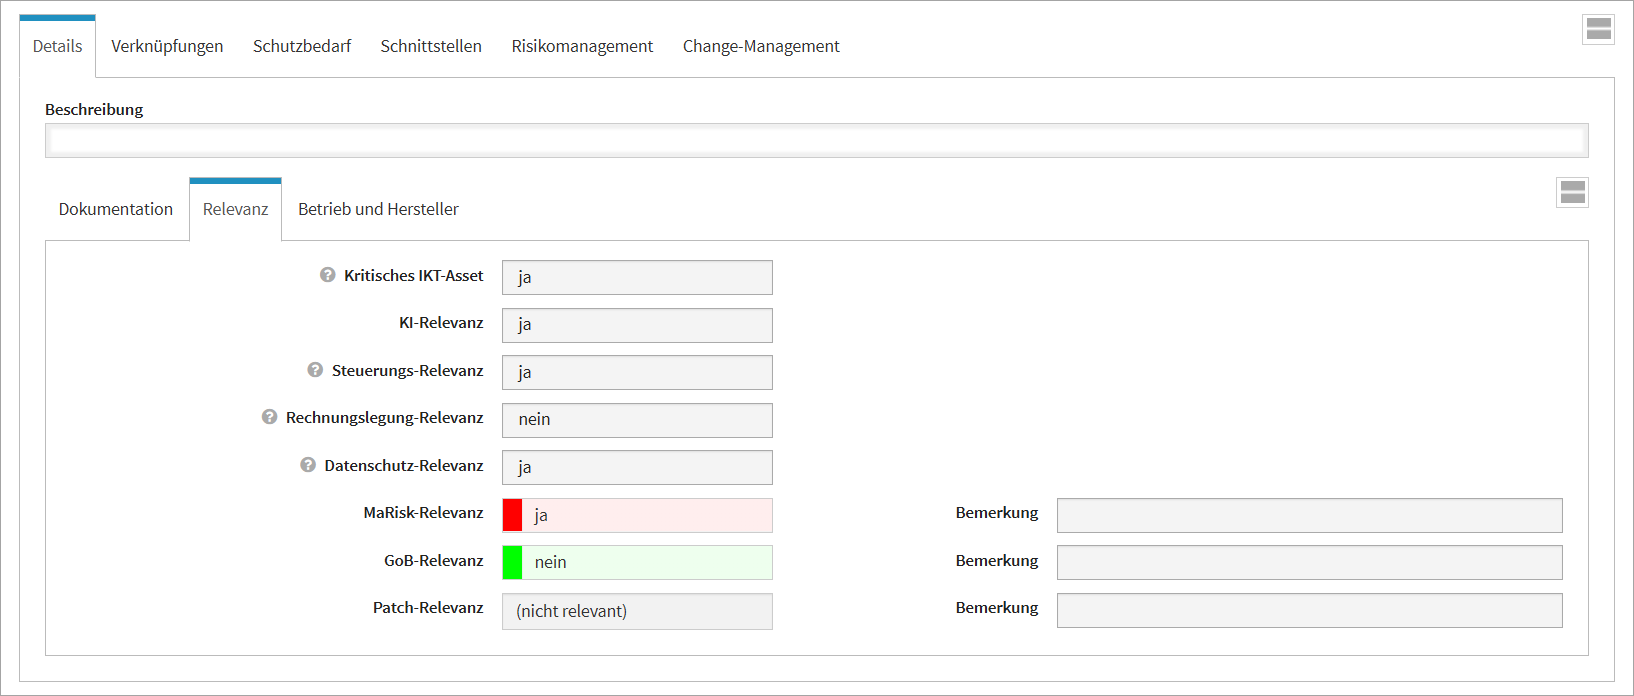Screen dimensions: 1634x696
Task: Click Bemerkung field next to MaRisk-Relevanz
Action: point(1309,515)
